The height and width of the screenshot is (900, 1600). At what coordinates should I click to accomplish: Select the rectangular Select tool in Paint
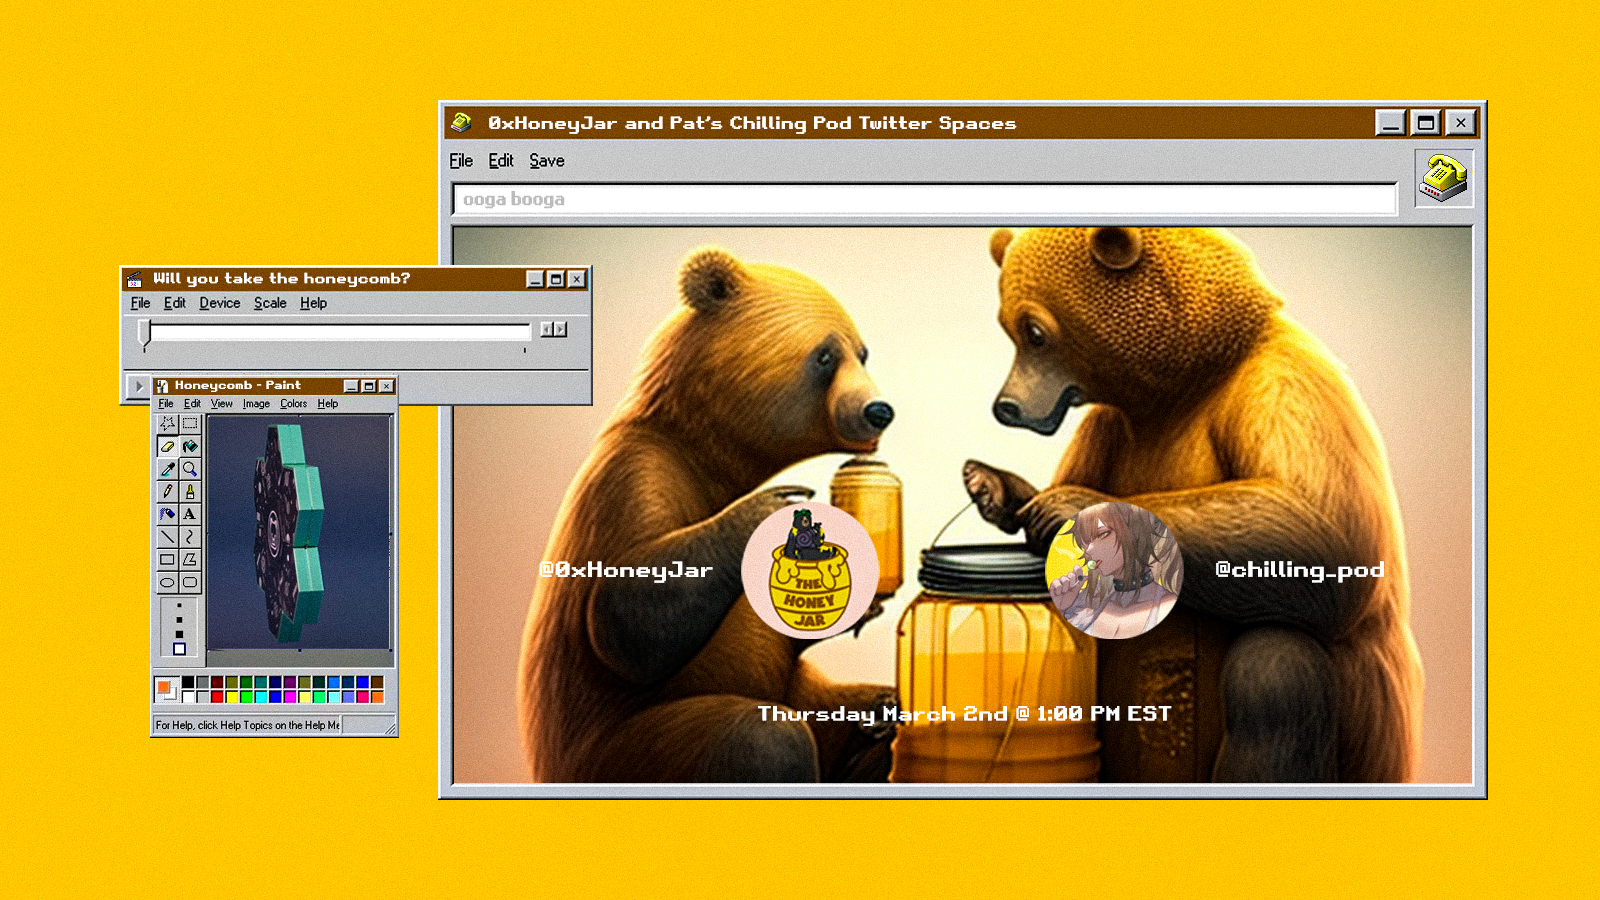(x=190, y=424)
